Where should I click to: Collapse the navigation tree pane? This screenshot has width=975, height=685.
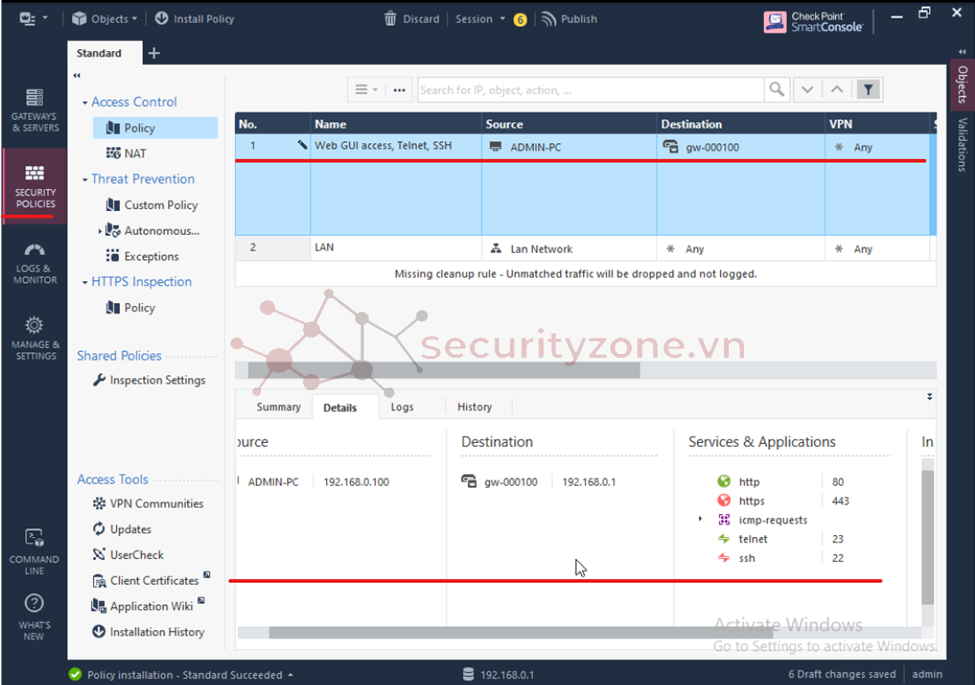76,75
